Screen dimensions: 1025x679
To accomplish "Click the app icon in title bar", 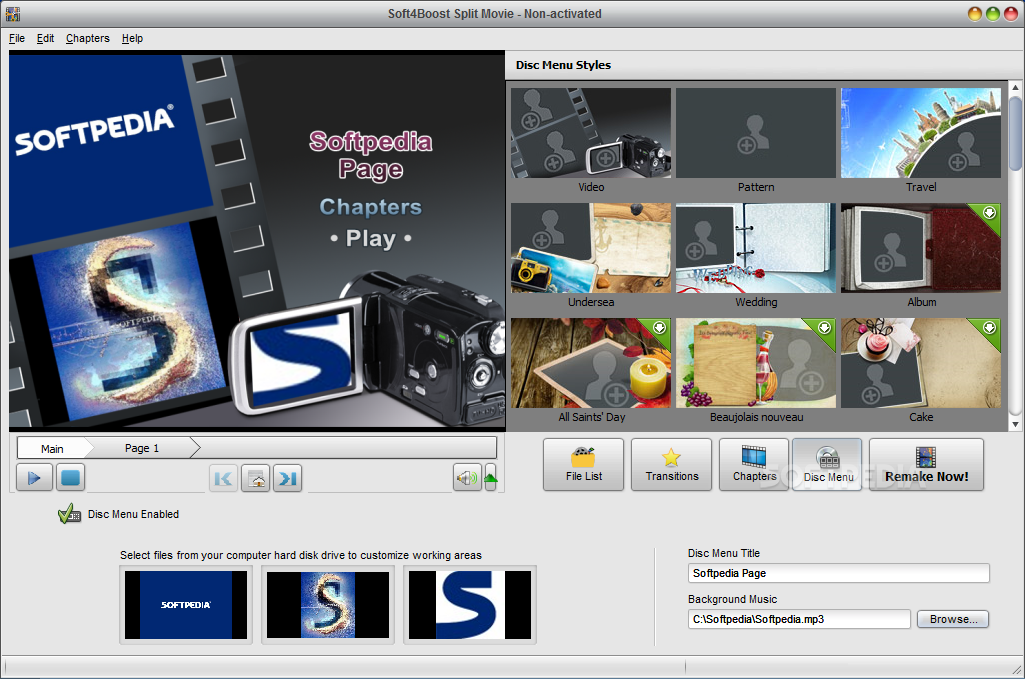I will click(12, 14).
